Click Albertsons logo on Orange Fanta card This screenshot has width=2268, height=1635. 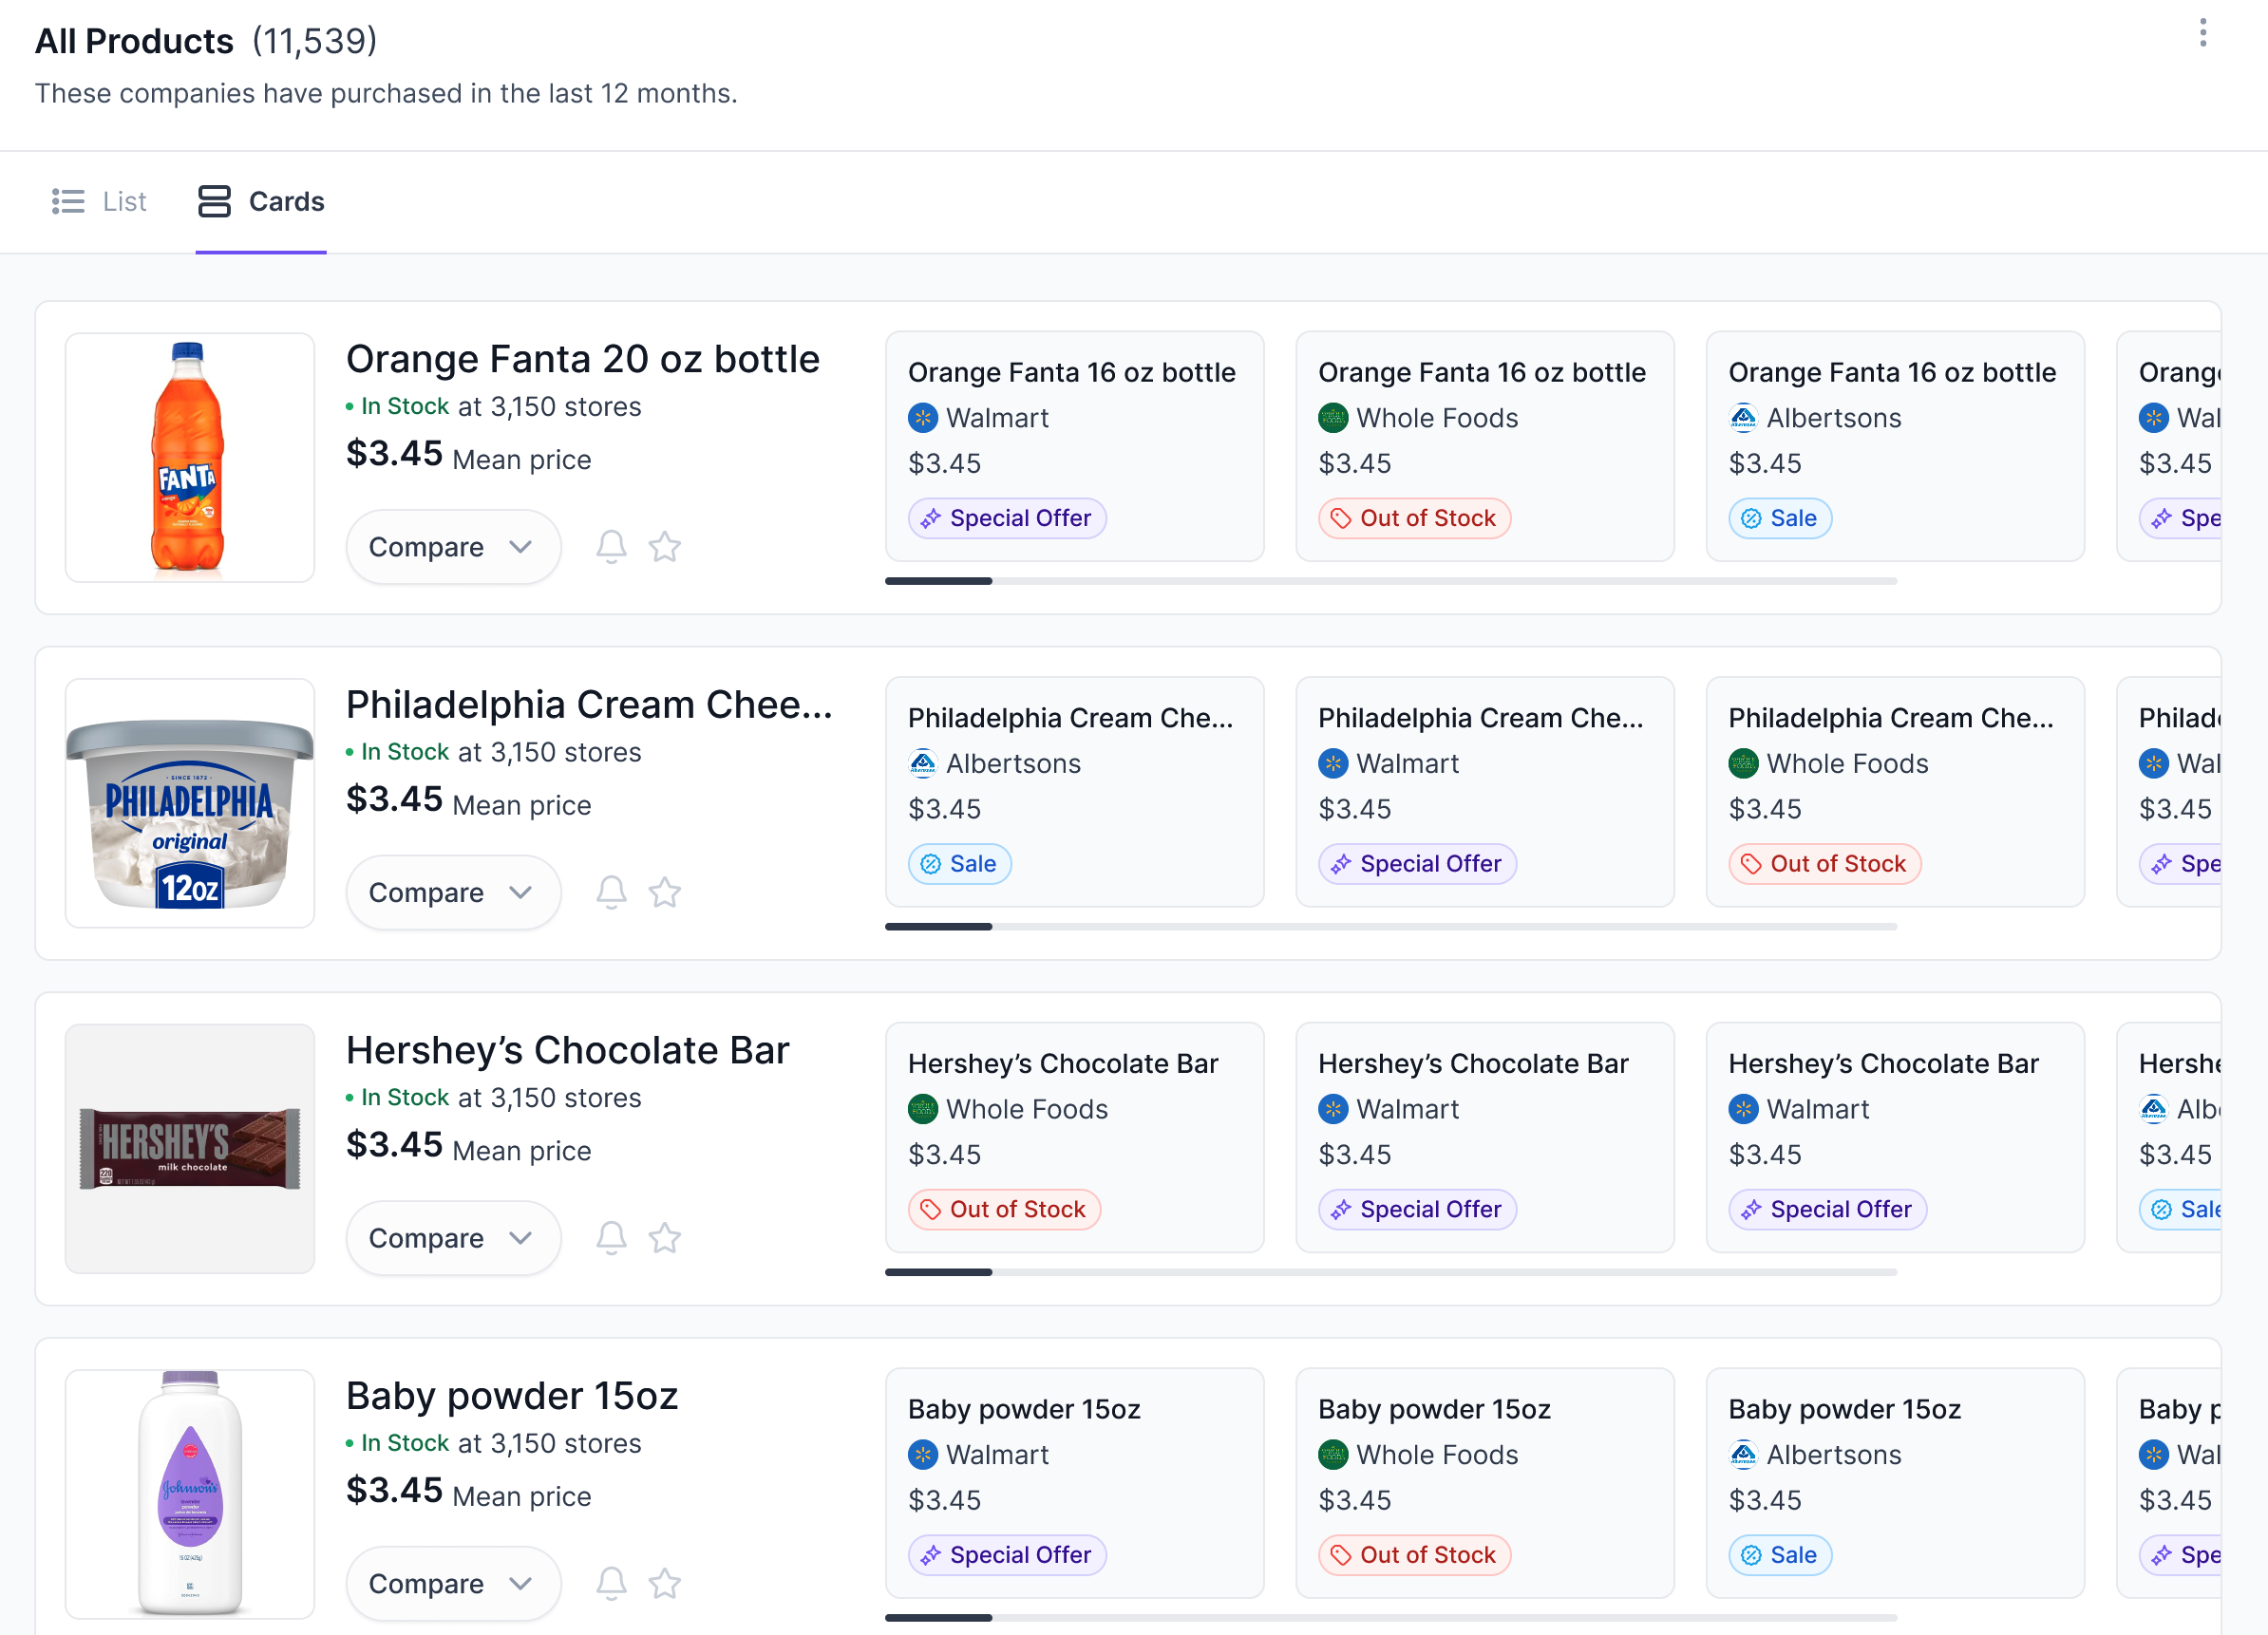(x=1744, y=418)
